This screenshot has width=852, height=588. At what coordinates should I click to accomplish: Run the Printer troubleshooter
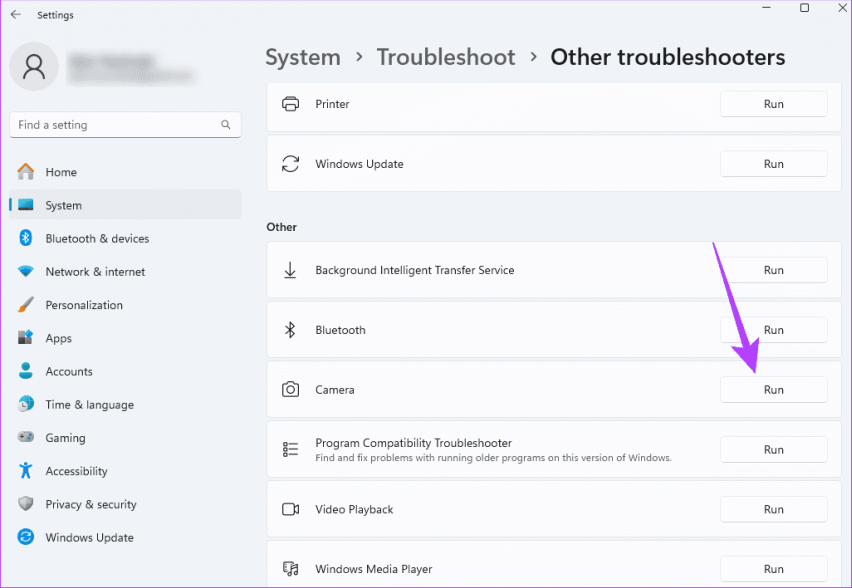click(773, 104)
